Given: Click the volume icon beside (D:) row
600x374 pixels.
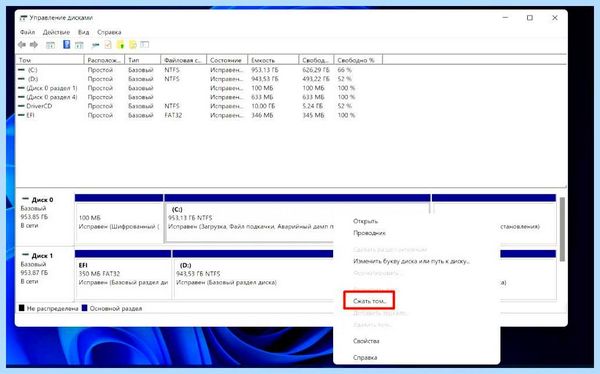Looking at the screenshot, I should click(x=21, y=79).
